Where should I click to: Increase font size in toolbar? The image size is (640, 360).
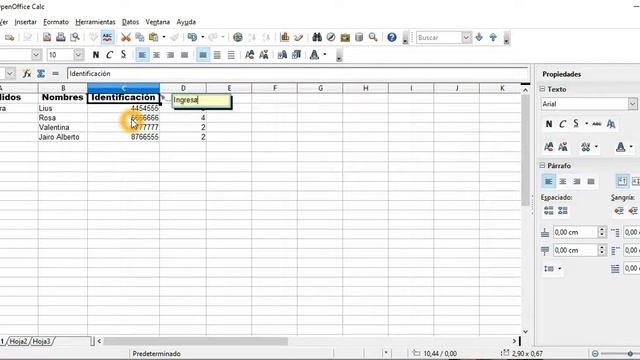pos(250,55)
